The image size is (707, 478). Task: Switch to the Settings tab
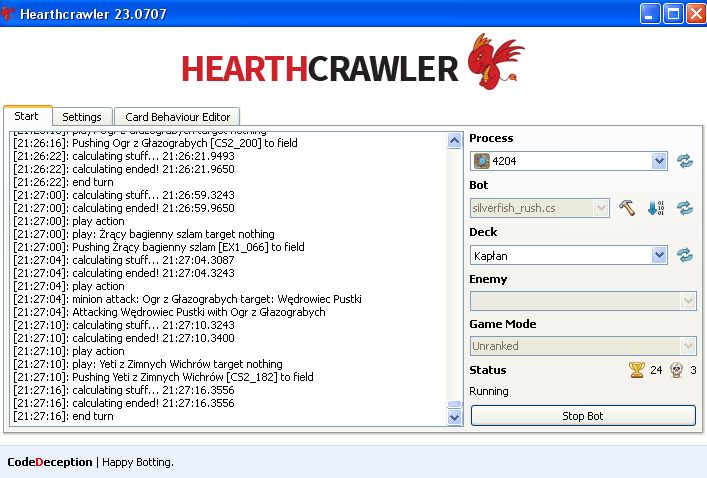82,117
